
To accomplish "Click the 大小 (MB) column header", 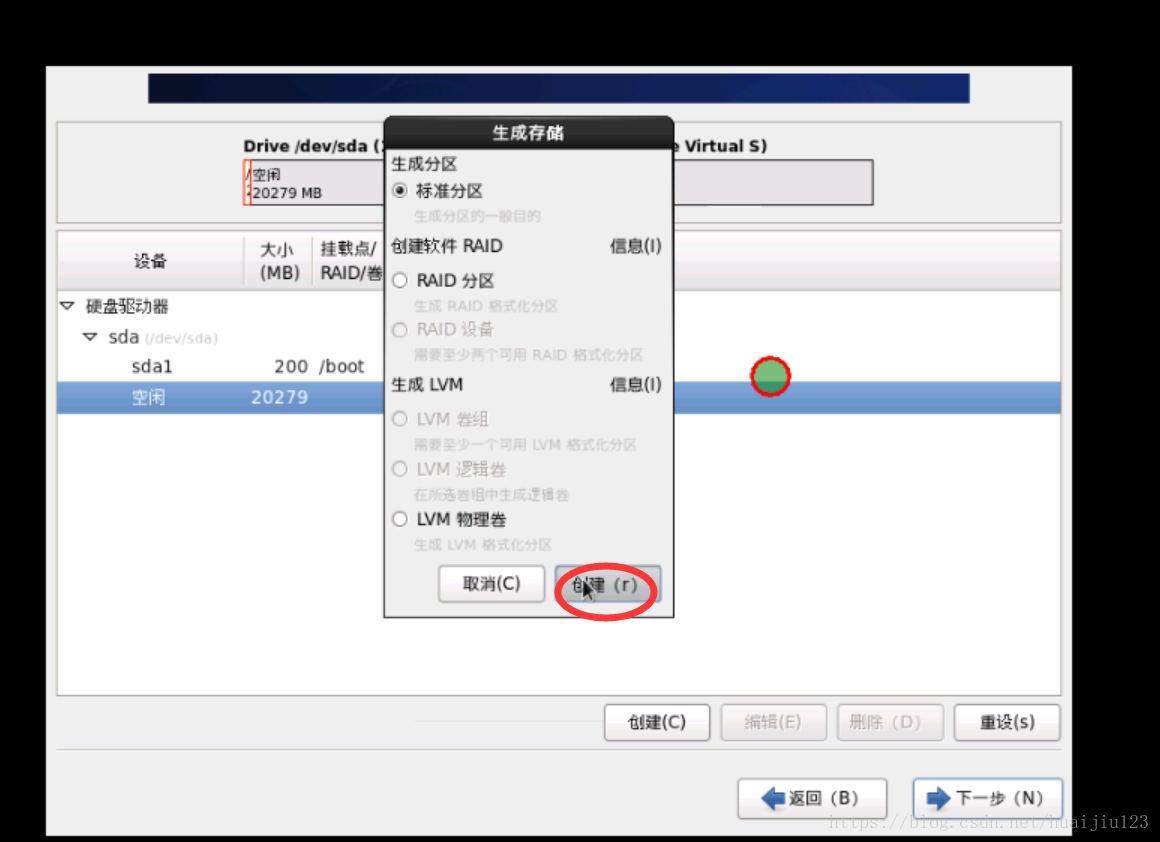I will click(279, 260).
